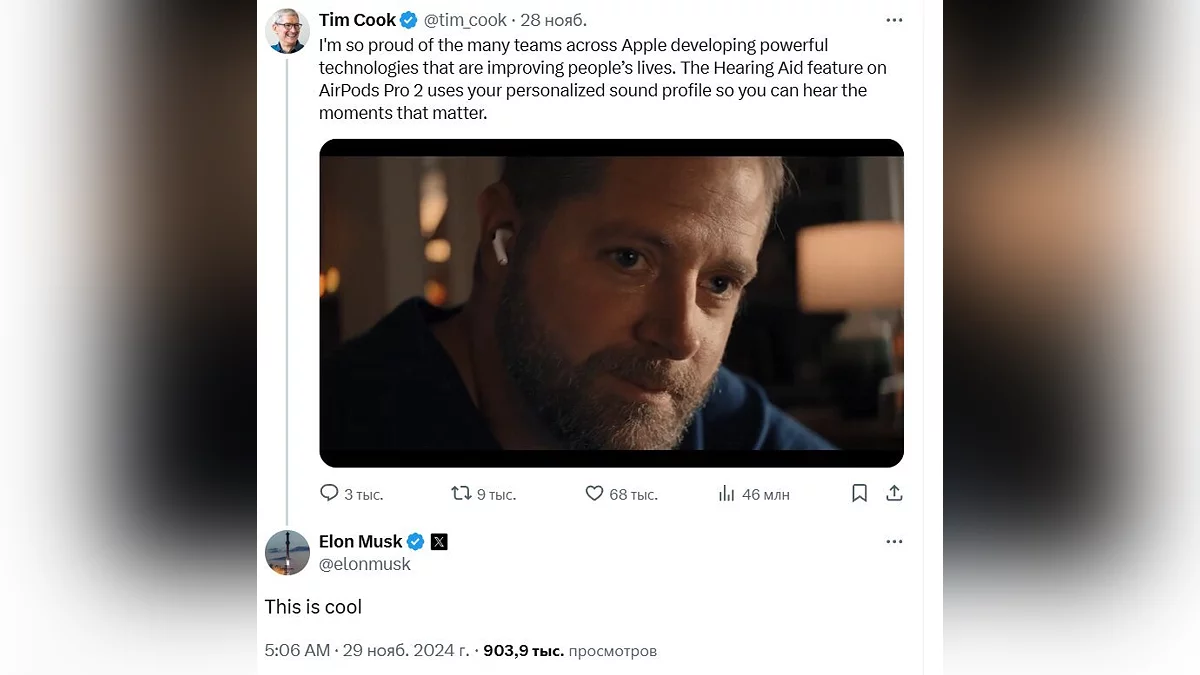
Task: Open the @tim_cook handle link
Action: coord(466,20)
